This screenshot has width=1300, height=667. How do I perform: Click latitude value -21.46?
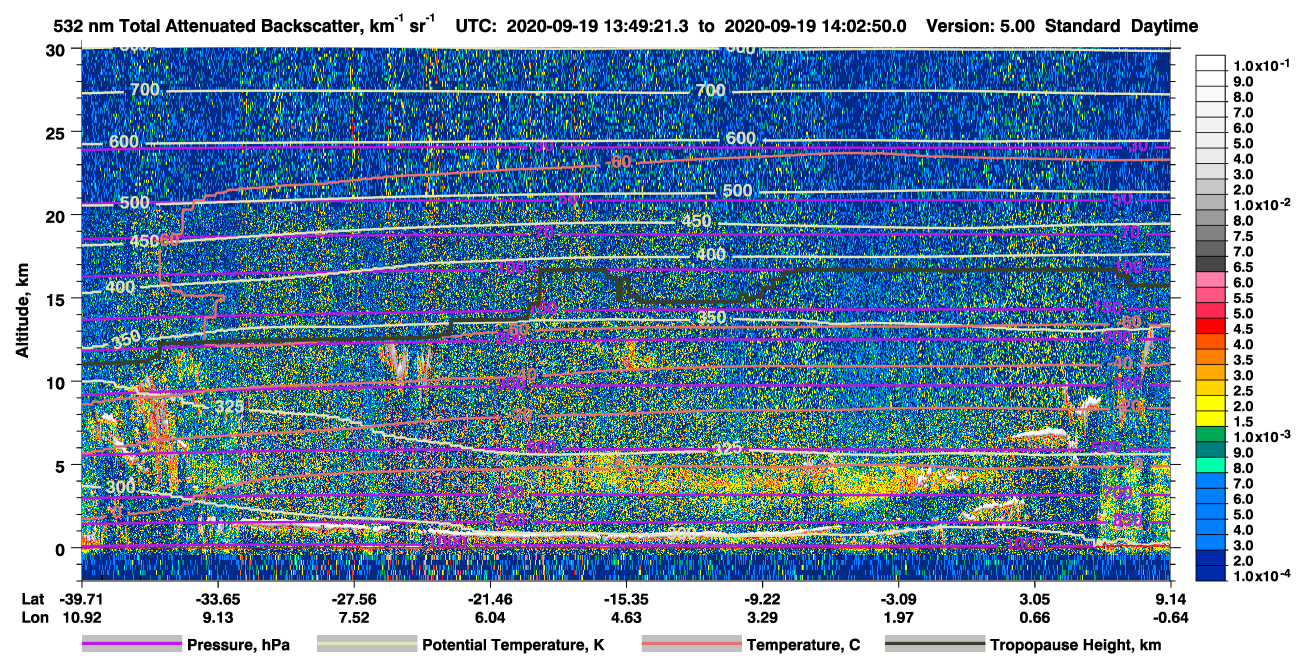pos(490,598)
